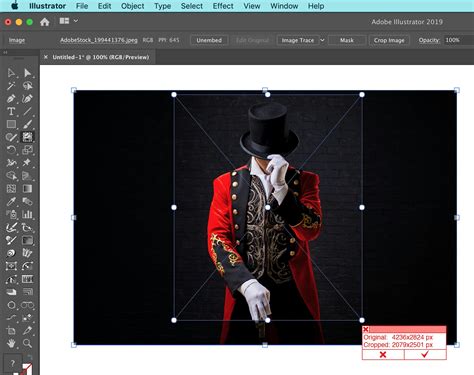This screenshot has width=474, height=375.
Task: Click the crop box top-left corner handle
Action: point(174,95)
